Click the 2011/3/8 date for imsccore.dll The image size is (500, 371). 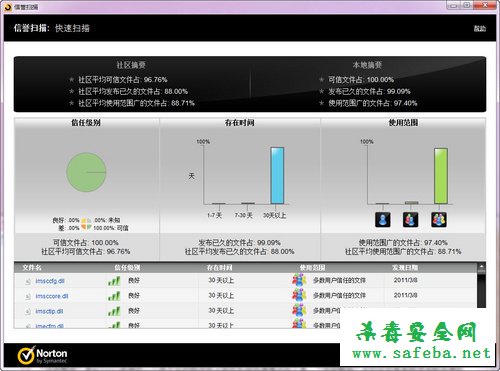pos(405,295)
